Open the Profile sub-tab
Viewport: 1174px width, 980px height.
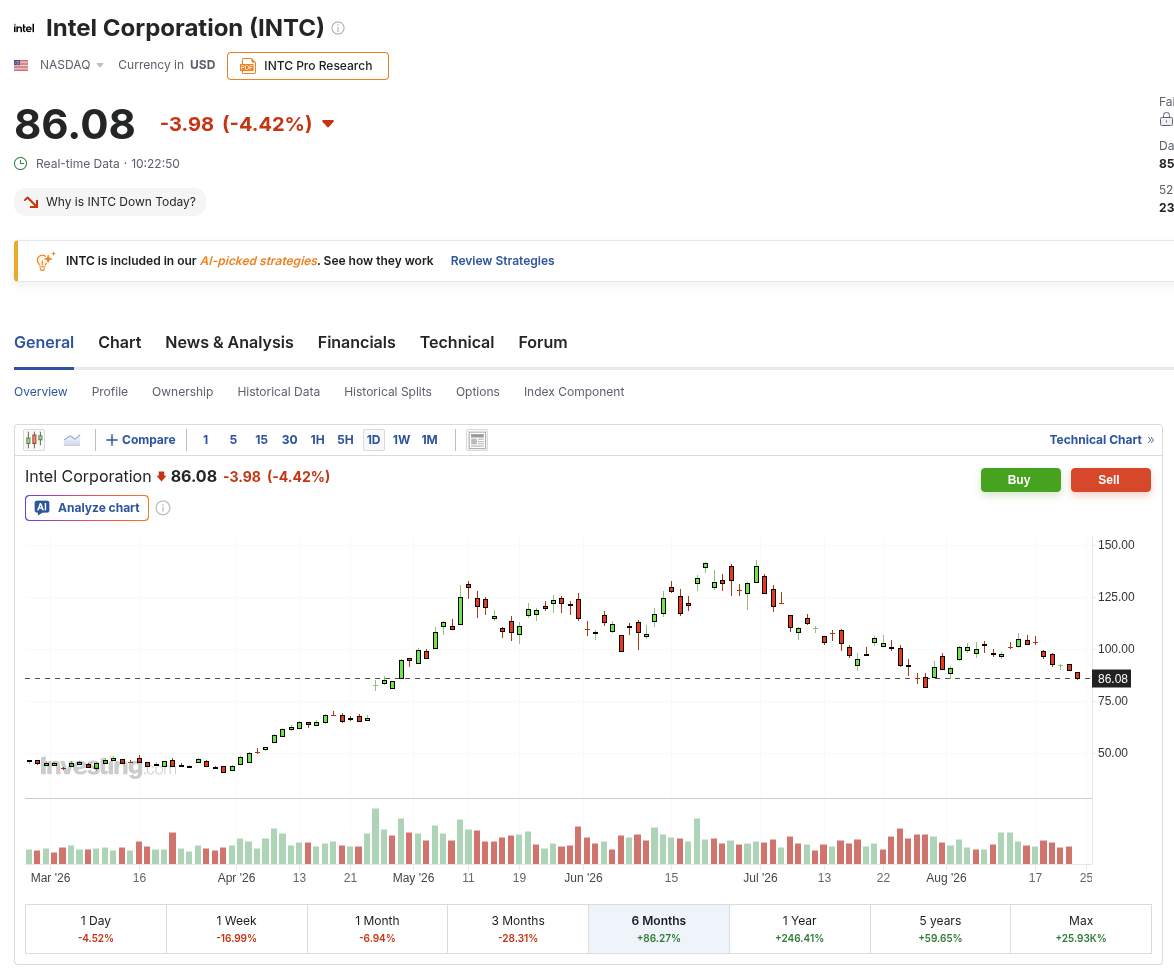(x=109, y=392)
